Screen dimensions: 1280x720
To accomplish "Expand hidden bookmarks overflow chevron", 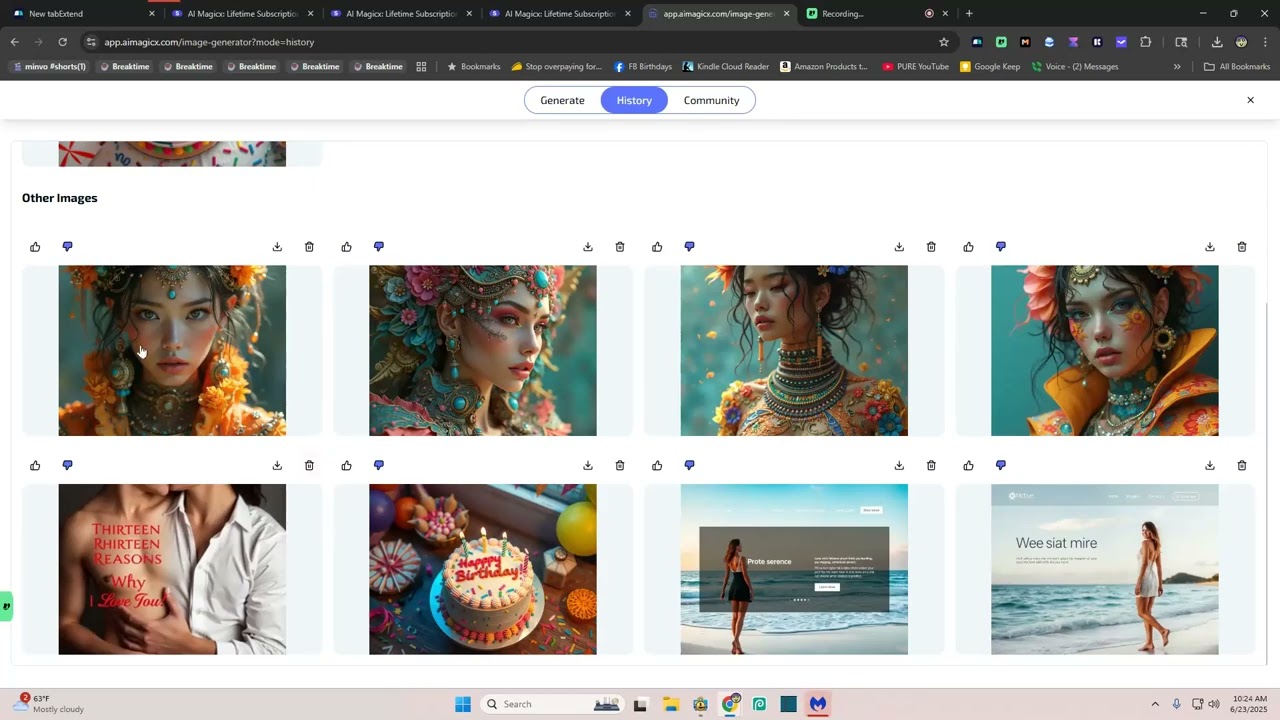I will 1177,67.
